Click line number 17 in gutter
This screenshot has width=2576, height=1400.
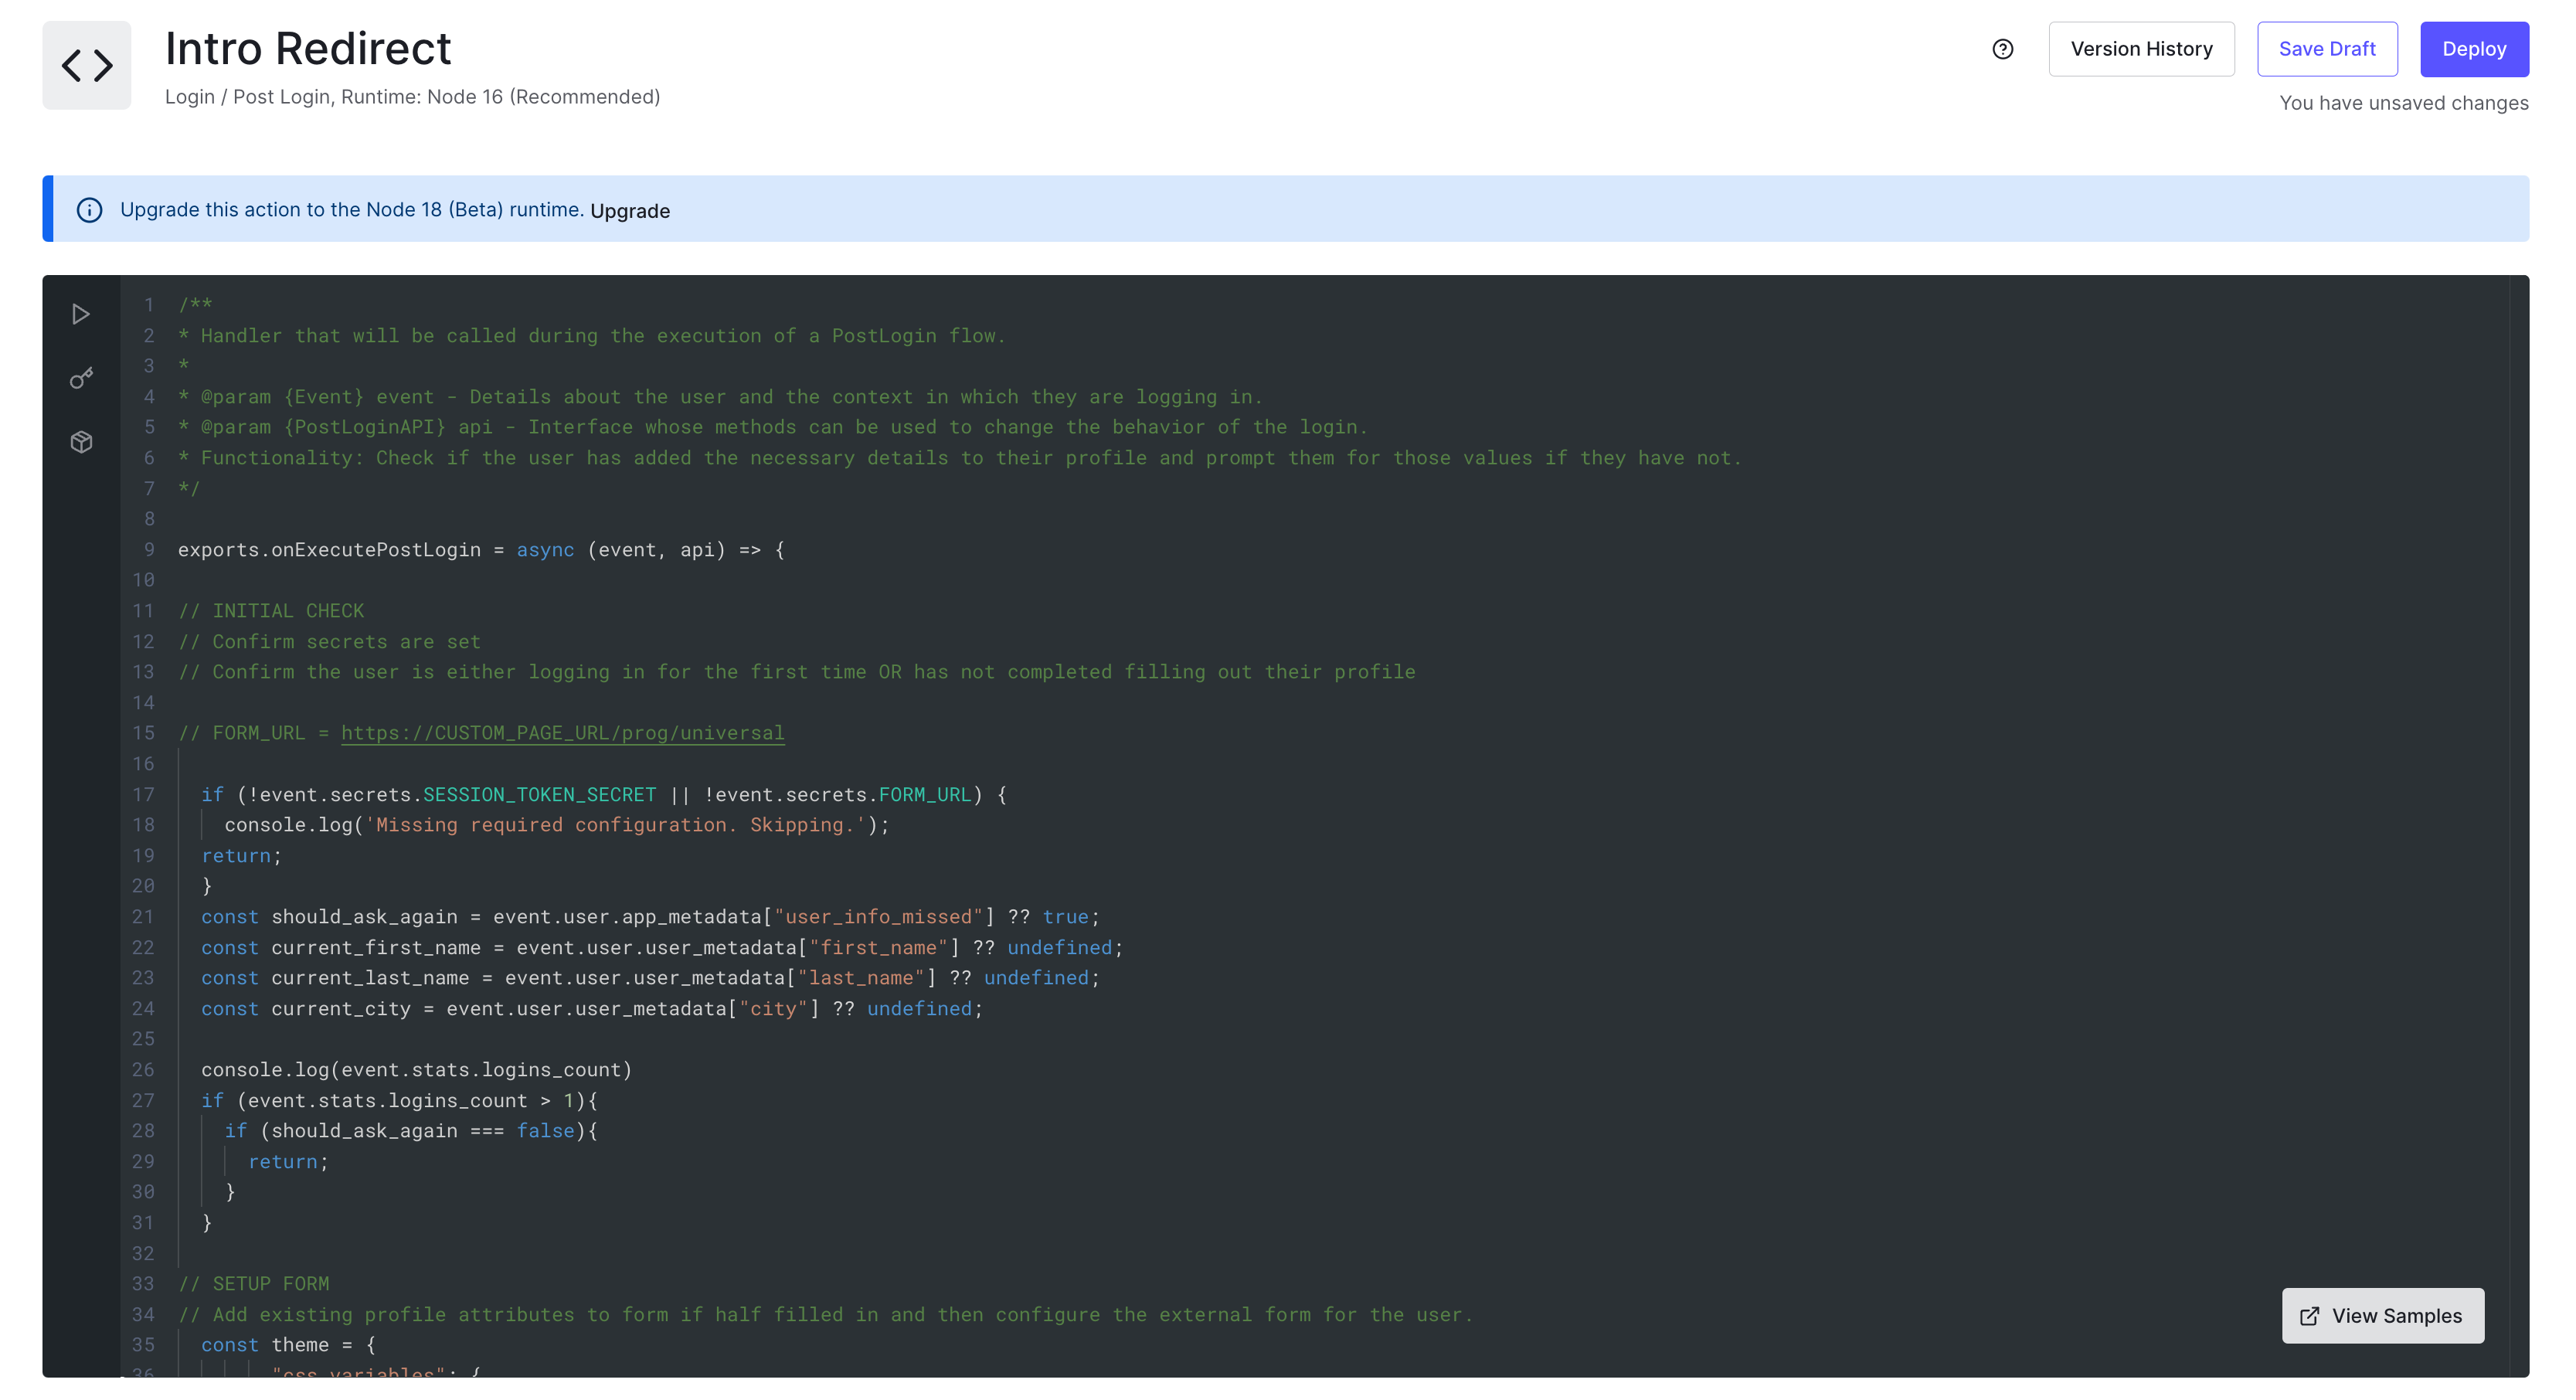pos(144,795)
